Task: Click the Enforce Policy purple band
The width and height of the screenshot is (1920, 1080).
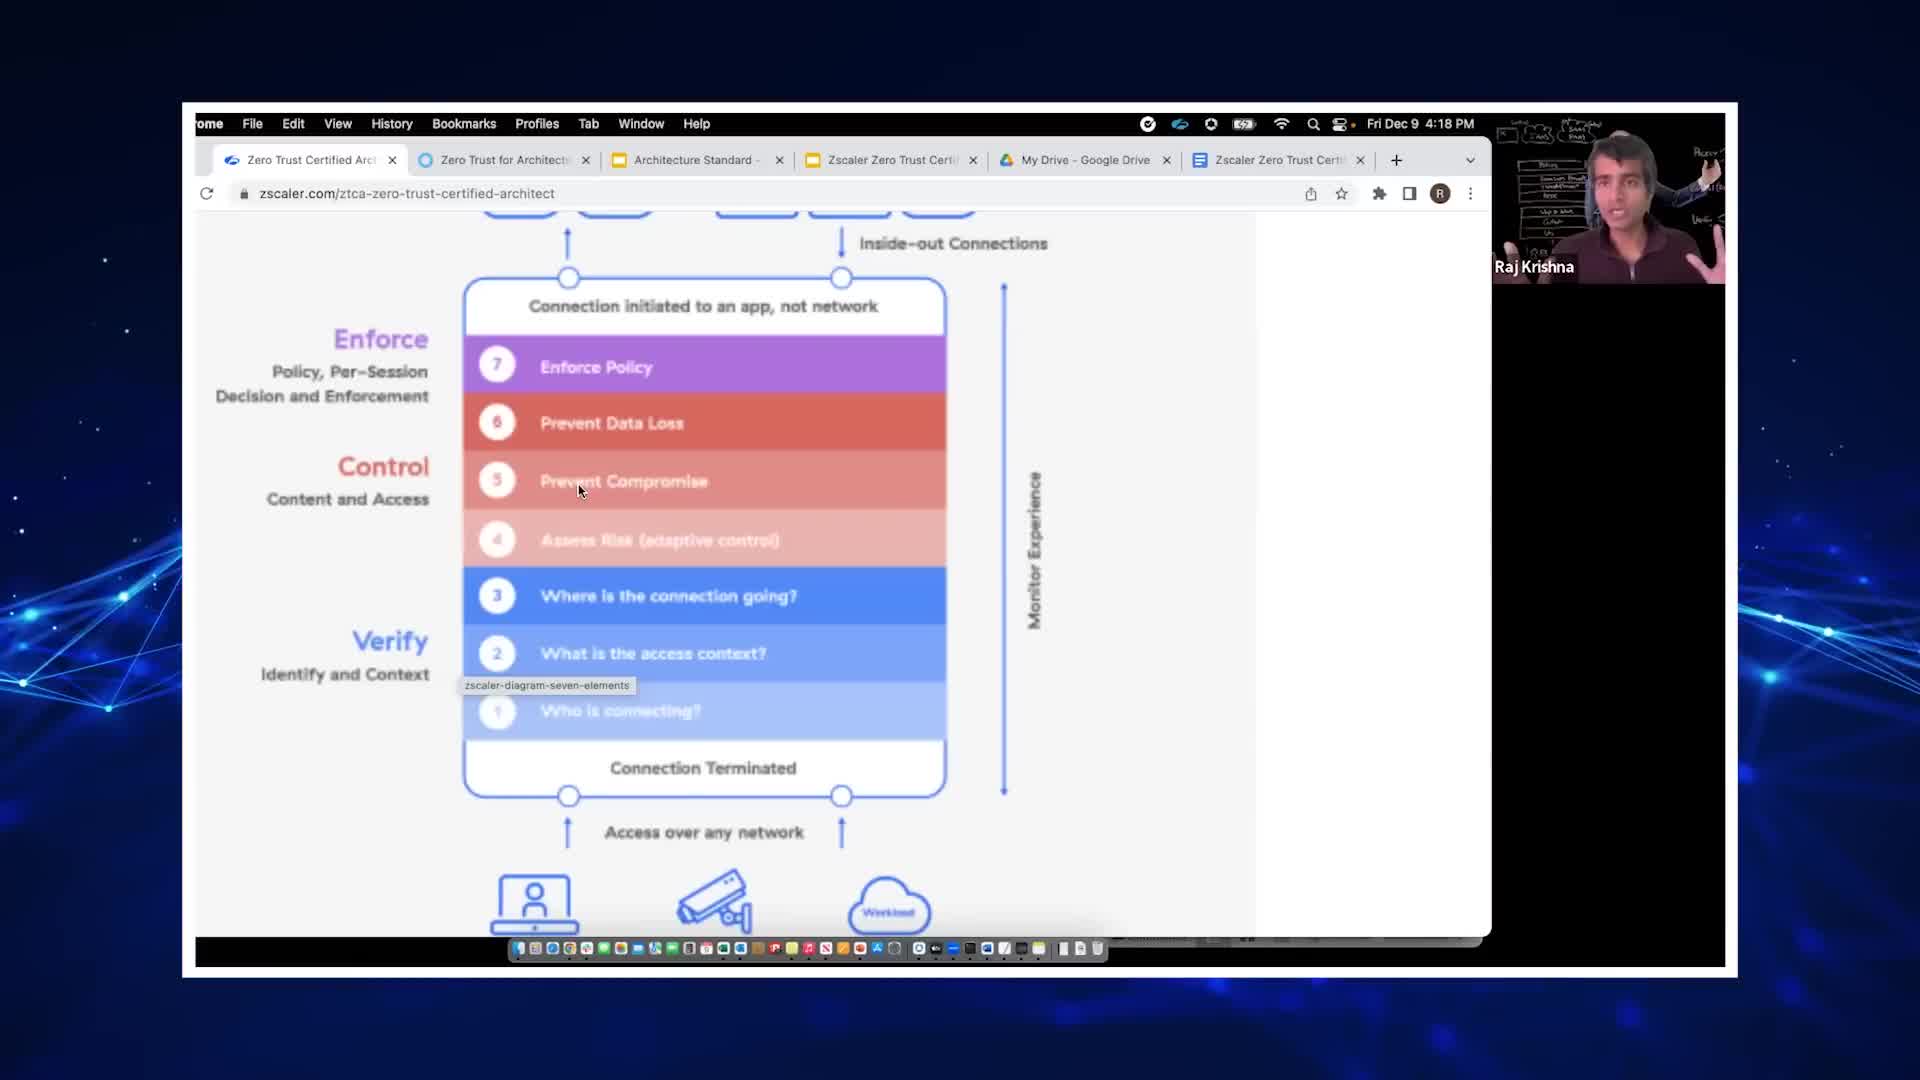Action: coord(704,366)
